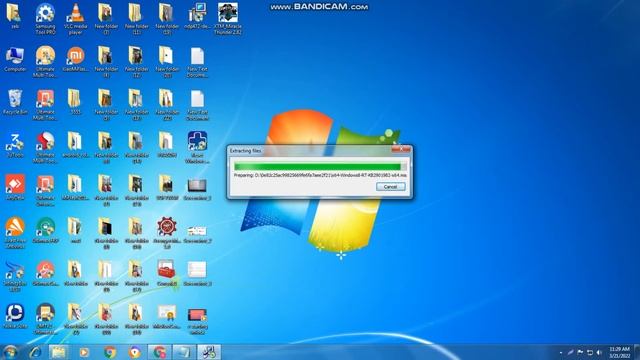Screen dimensions: 640x360
Task: Click Show desktop button at taskbar end
Action: click(x=637, y=352)
